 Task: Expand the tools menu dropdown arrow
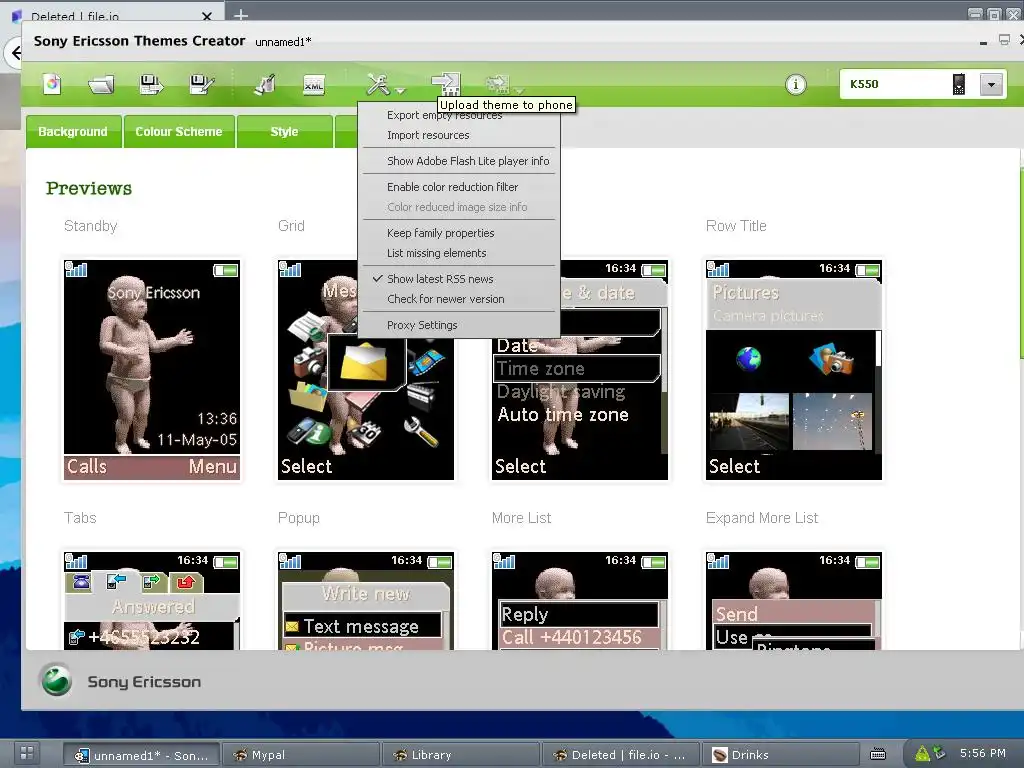pos(400,90)
